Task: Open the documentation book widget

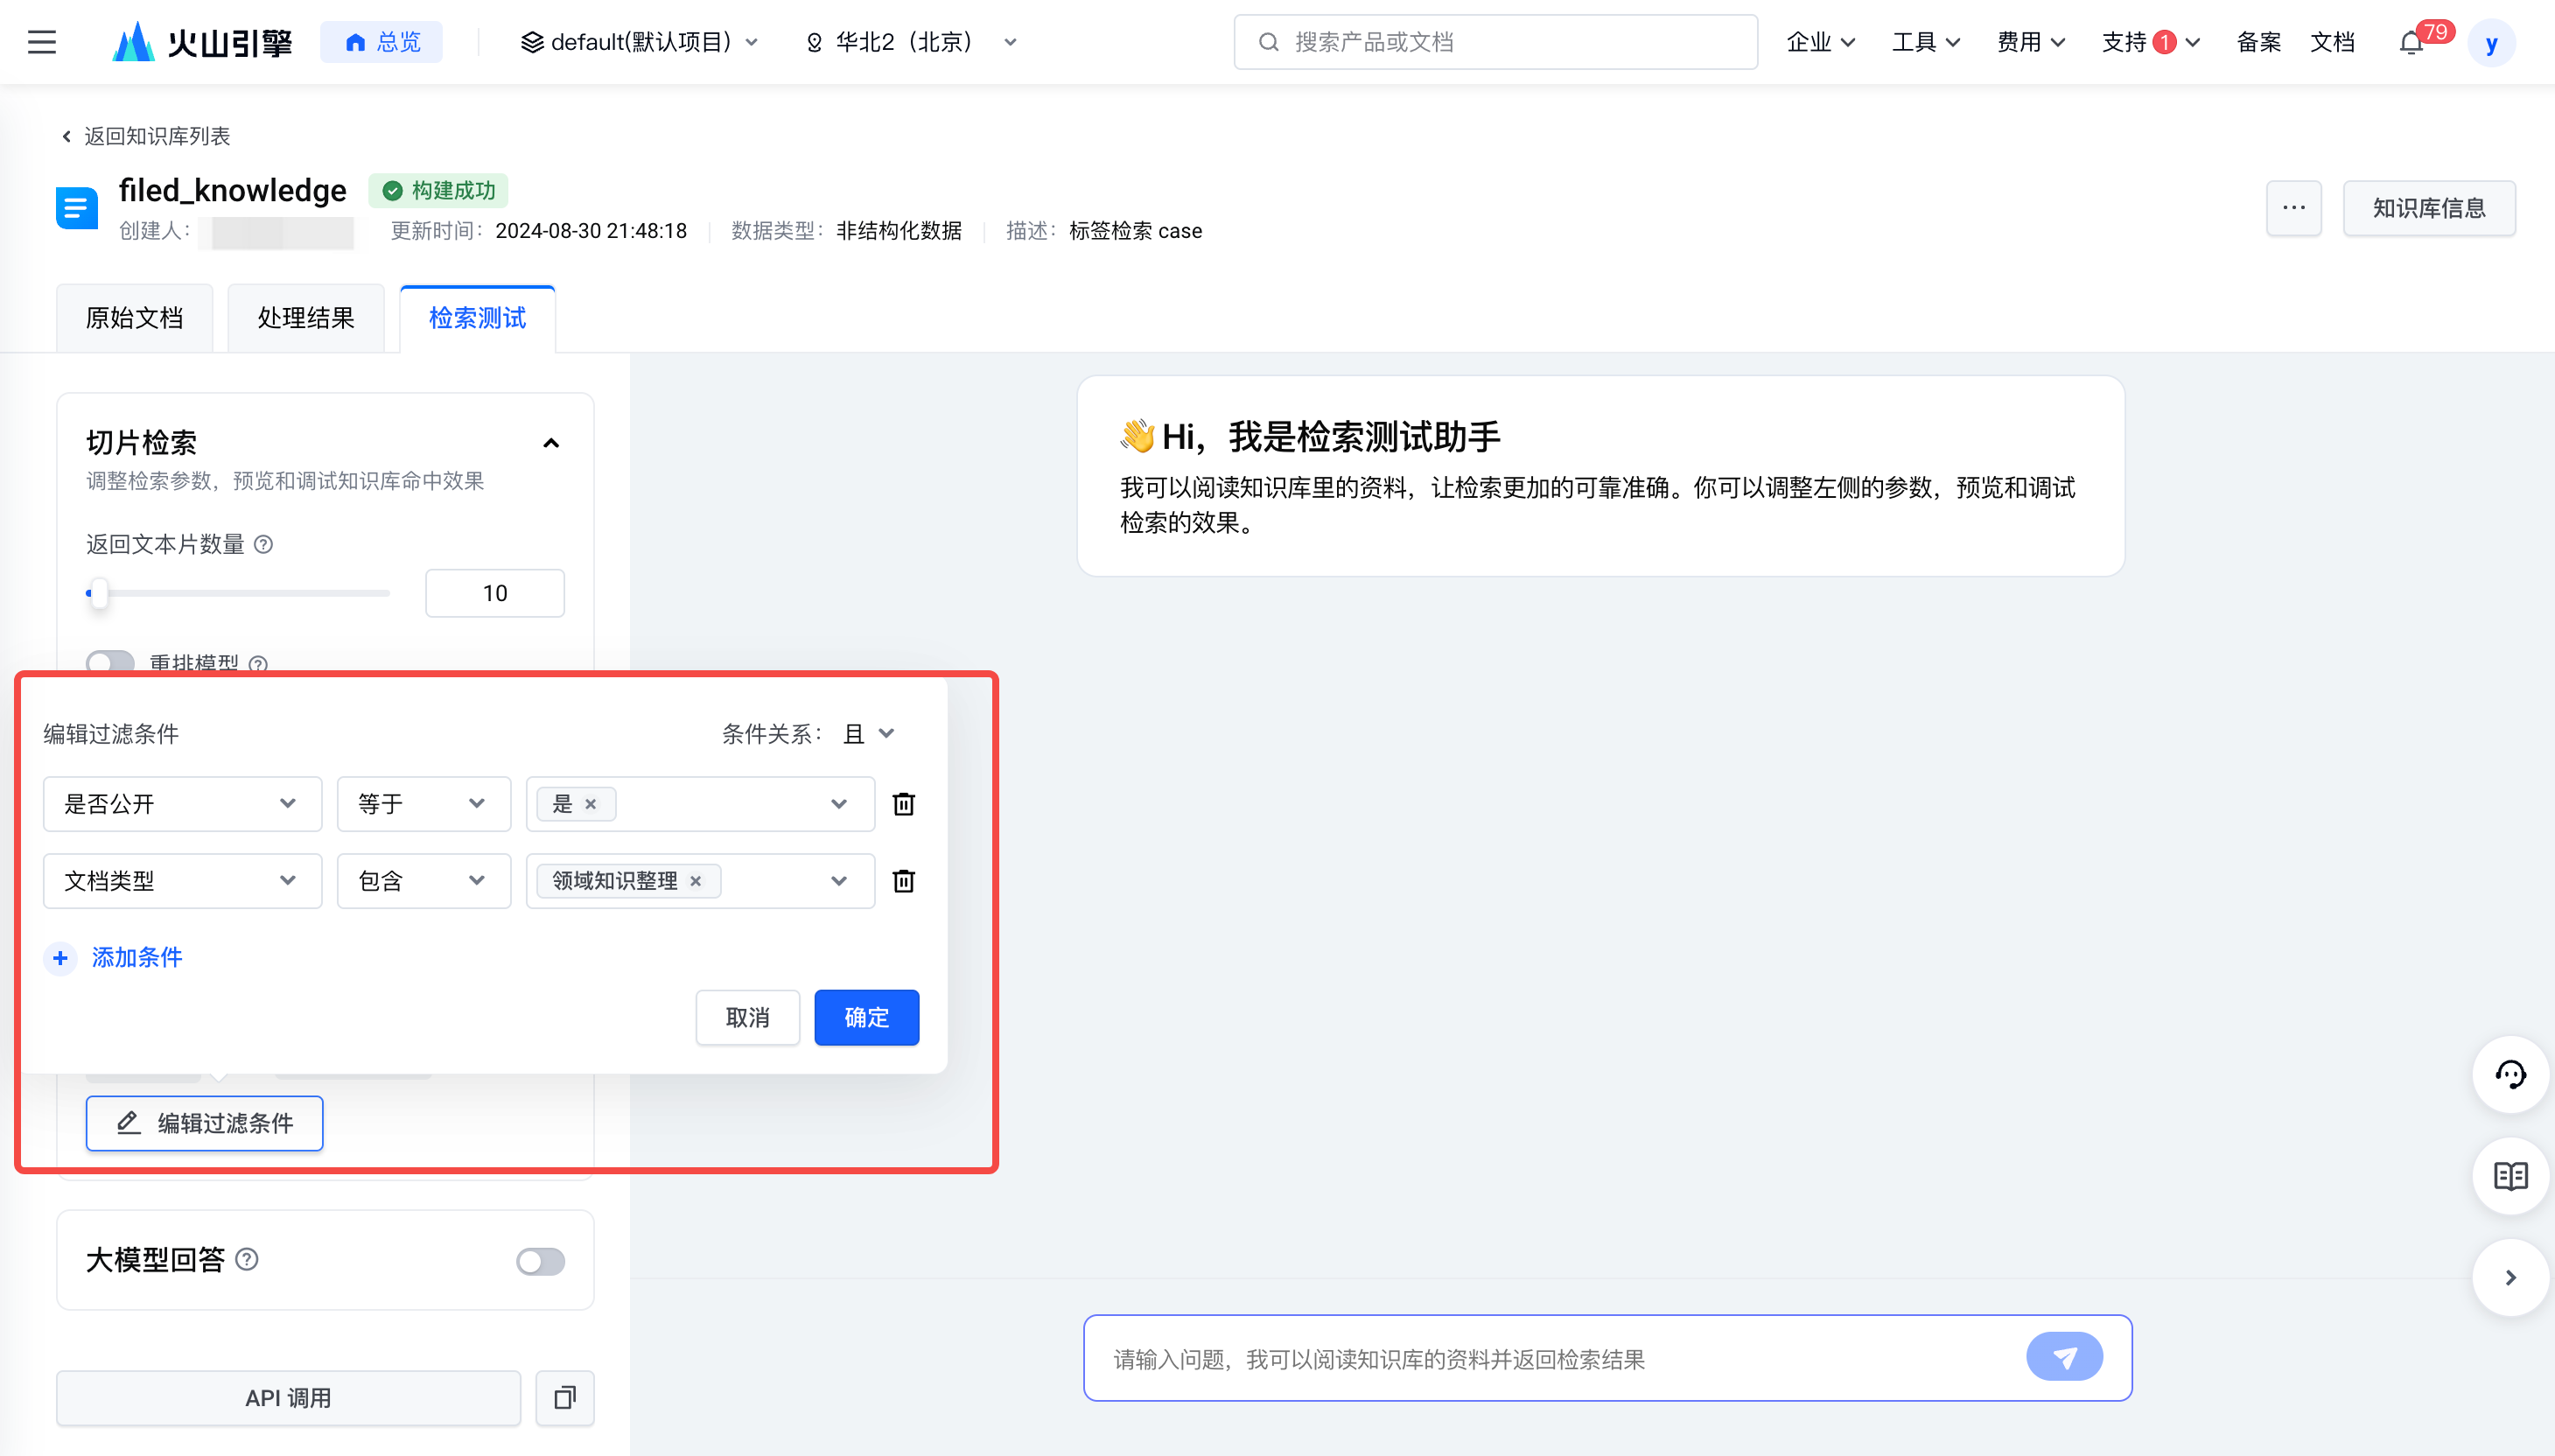Action: [x=2510, y=1176]
